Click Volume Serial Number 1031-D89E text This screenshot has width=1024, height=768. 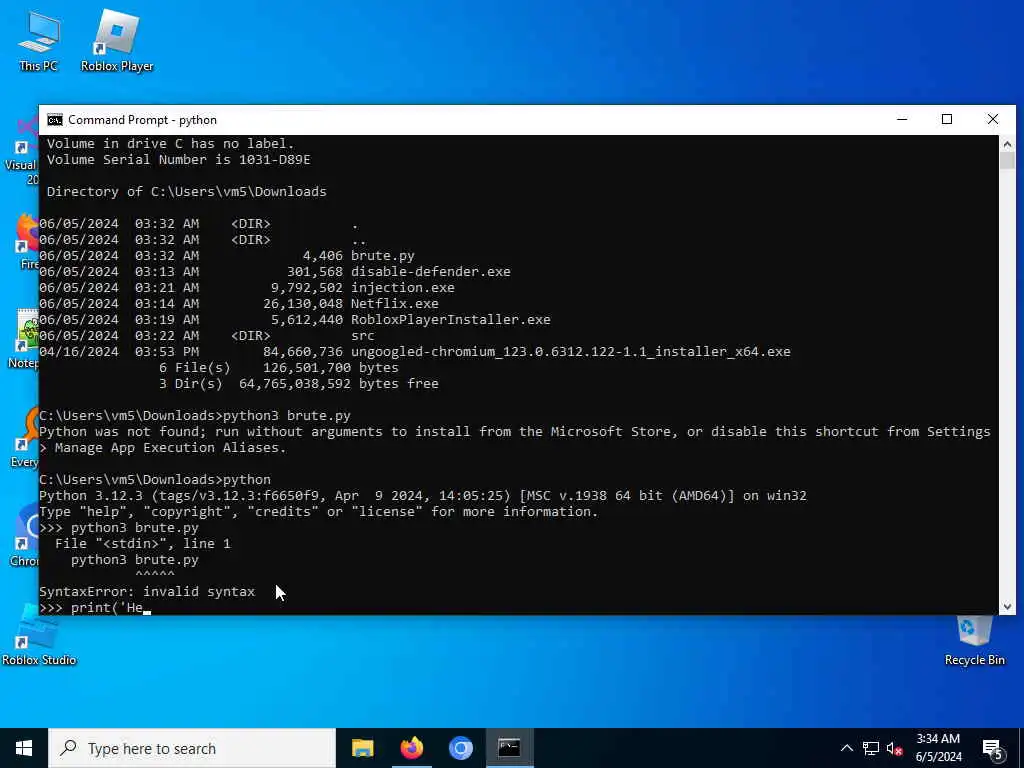point(178,159)
